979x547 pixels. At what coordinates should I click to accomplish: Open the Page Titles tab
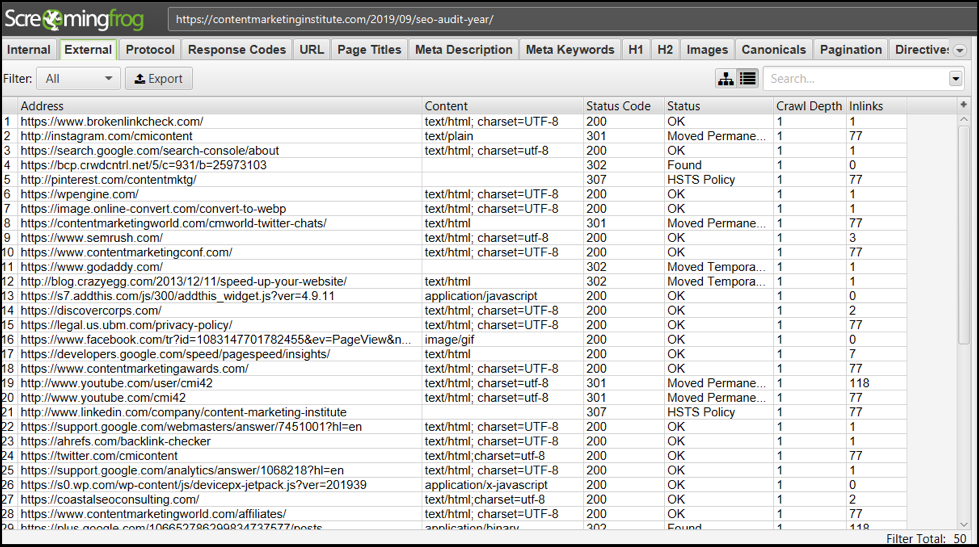coord(369,49)
